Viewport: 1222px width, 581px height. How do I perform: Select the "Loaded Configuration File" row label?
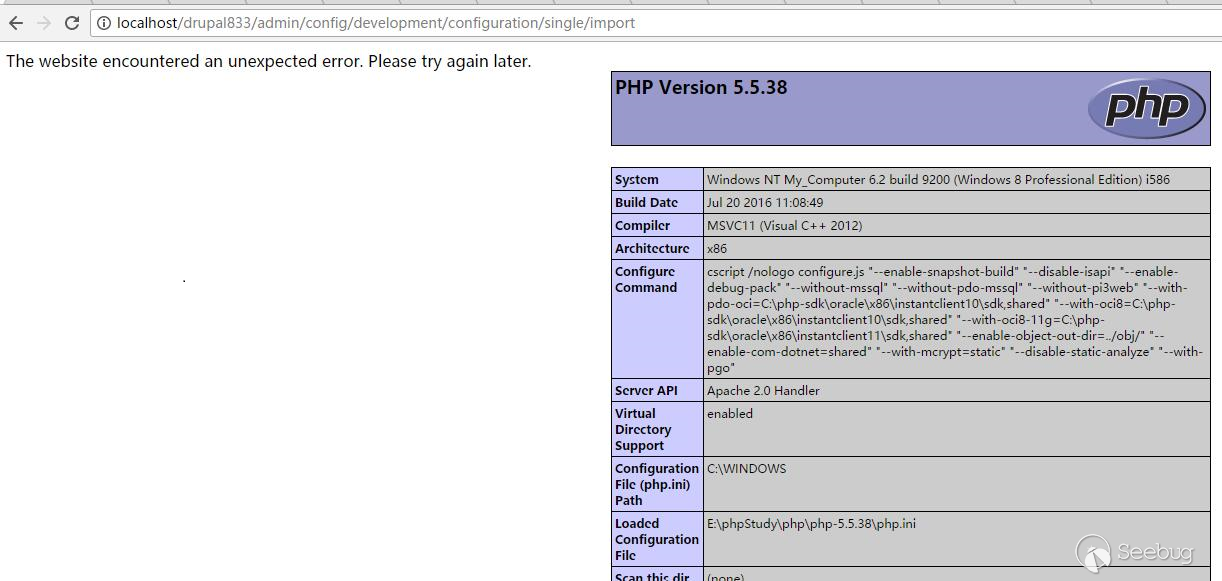(657, 540)
